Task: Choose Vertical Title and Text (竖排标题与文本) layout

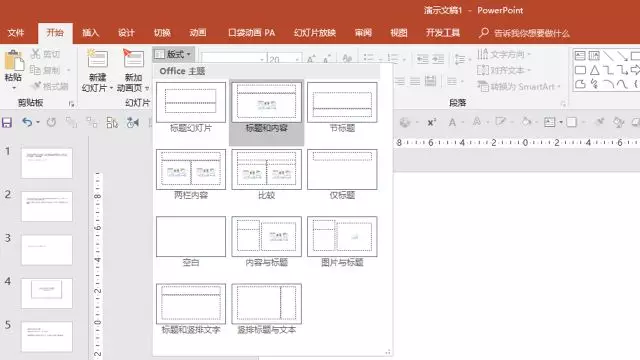Action: [267, 309]
